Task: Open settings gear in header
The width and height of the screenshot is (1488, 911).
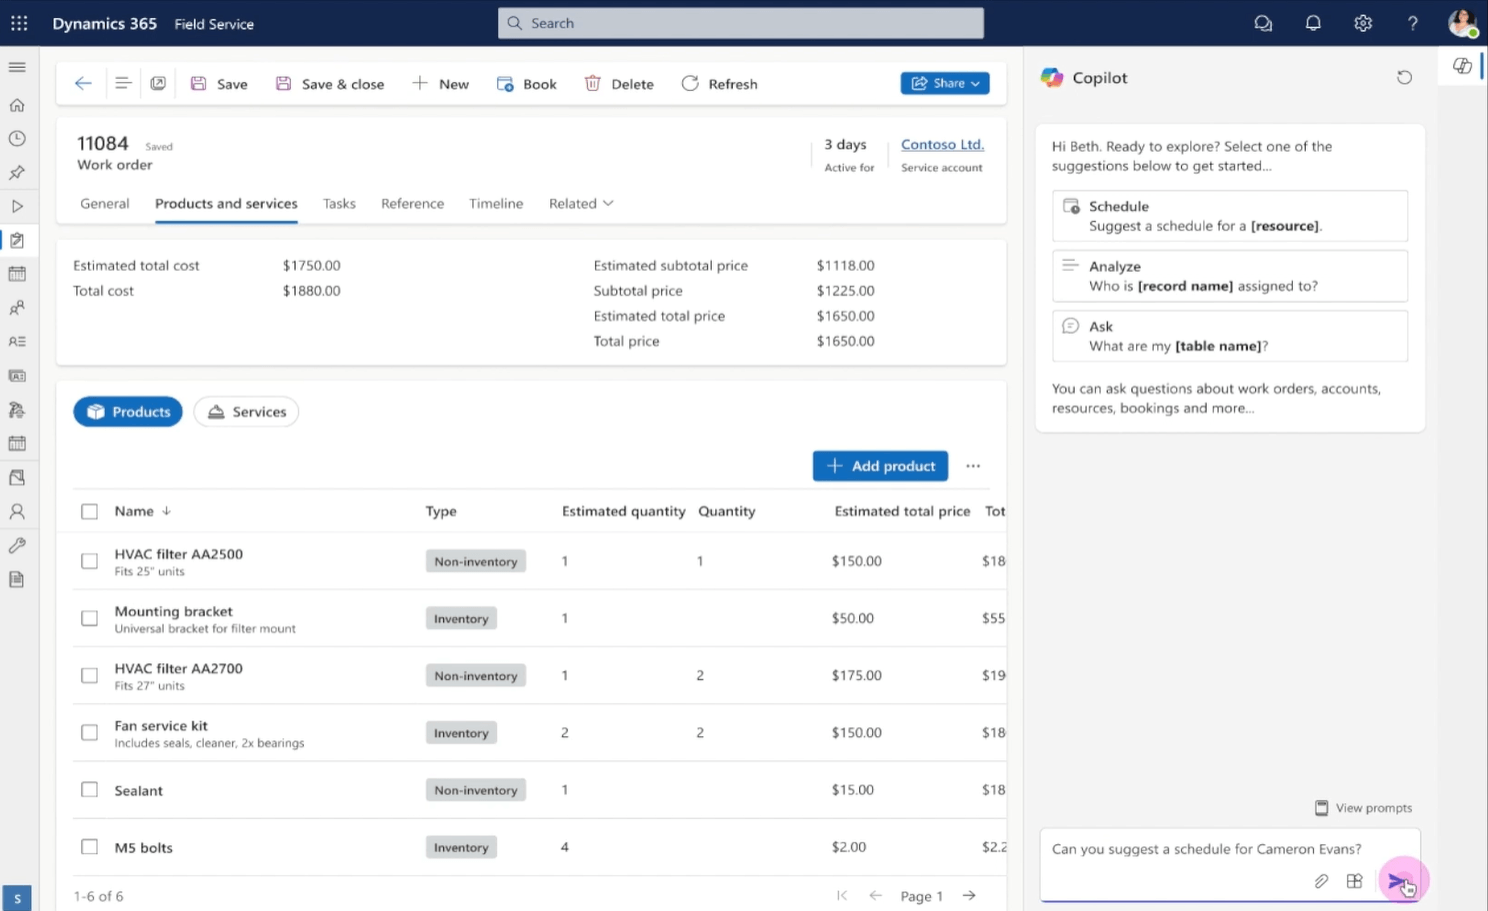Action: [1363, 23]
